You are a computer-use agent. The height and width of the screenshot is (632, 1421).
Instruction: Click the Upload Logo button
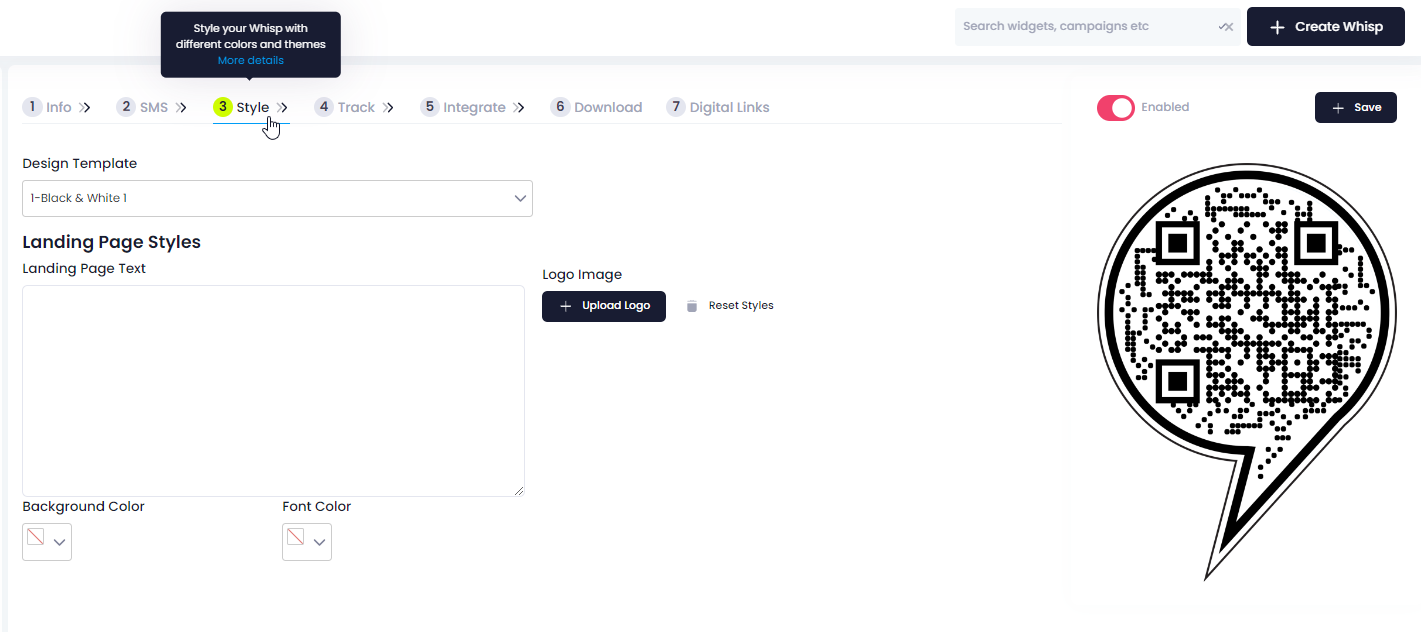604,306
